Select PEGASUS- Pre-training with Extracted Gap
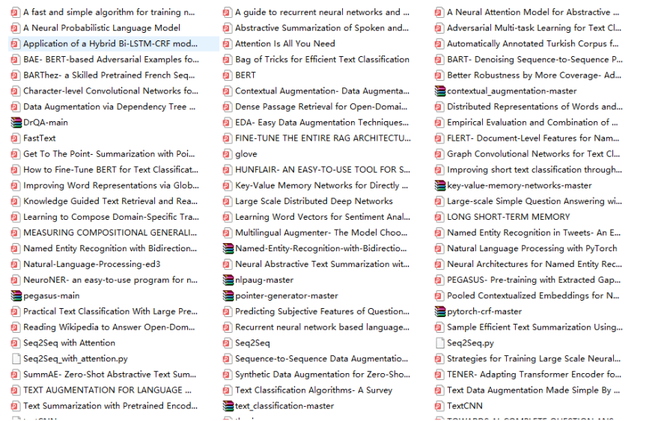 click(x=534, y=280)
